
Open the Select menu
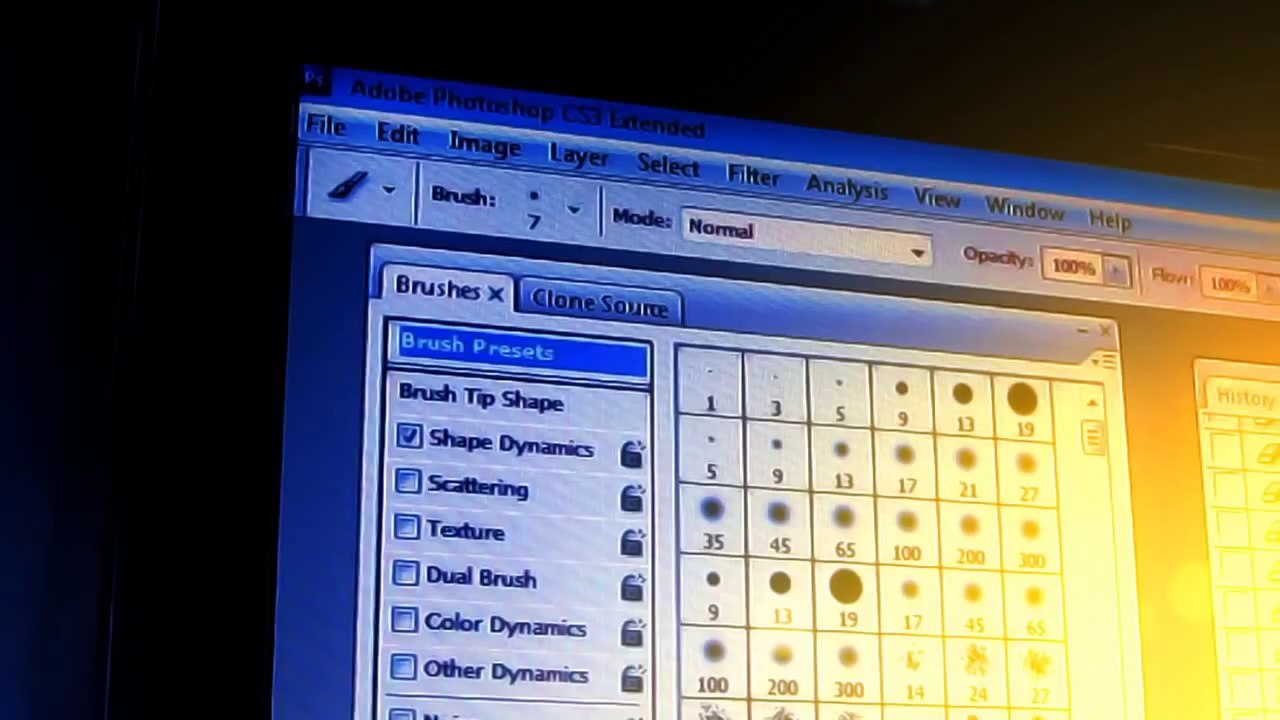click(x=667, y=166)
